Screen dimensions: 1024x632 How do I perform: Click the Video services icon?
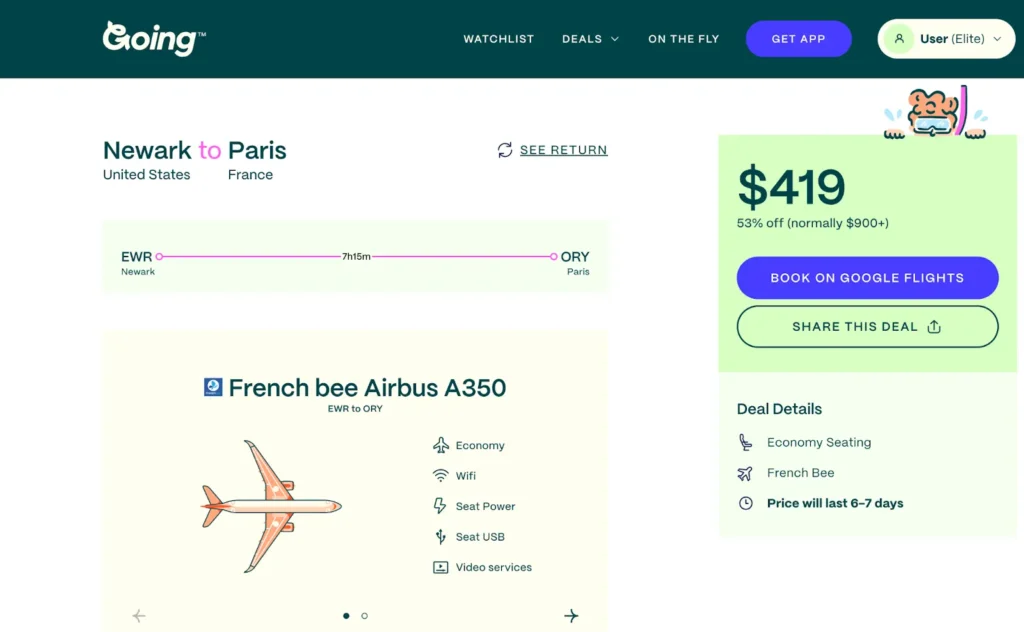439,567
